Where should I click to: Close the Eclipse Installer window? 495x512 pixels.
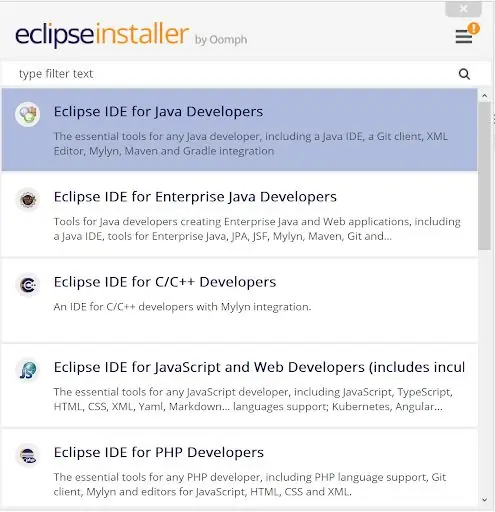(463, 9)
